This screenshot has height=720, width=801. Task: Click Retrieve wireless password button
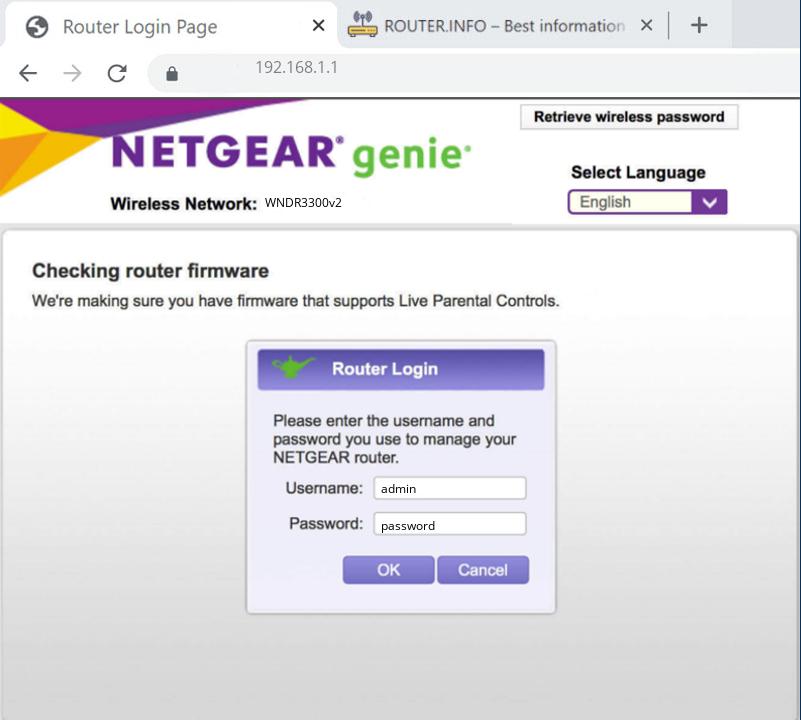[629, 117]
